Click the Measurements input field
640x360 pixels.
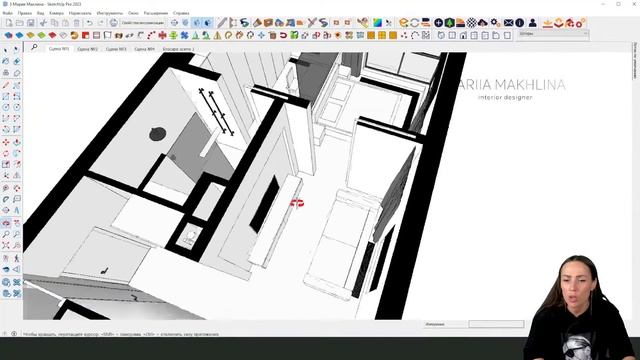(496, 324)
